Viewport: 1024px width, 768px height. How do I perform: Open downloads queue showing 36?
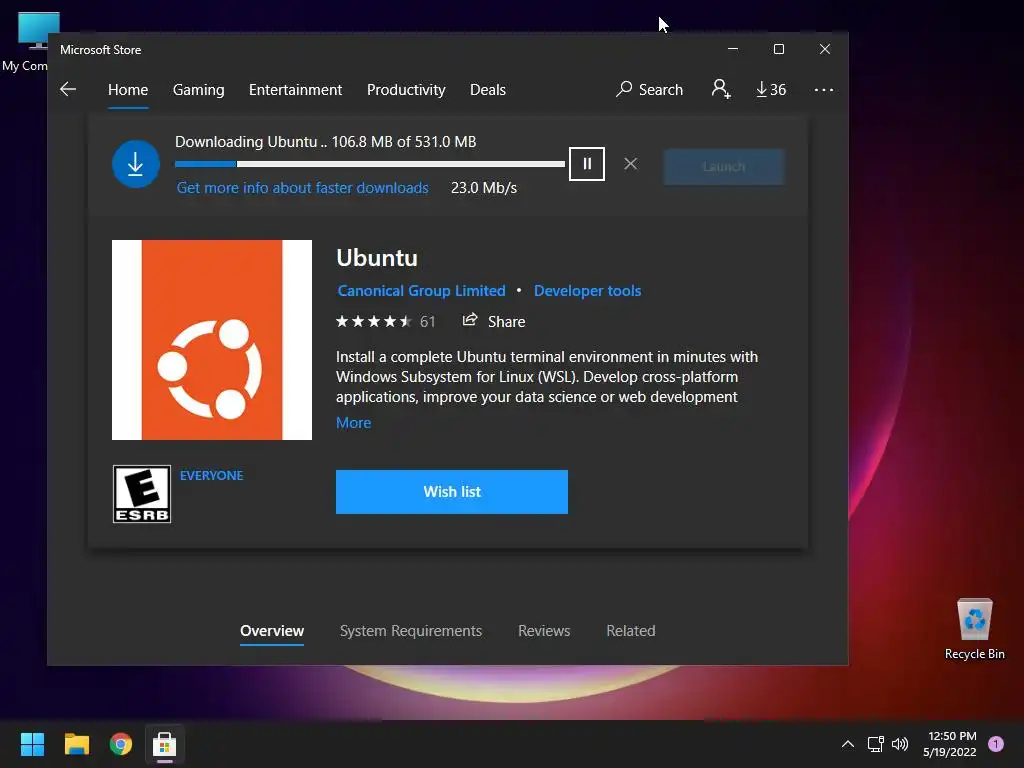click(771, 89)
